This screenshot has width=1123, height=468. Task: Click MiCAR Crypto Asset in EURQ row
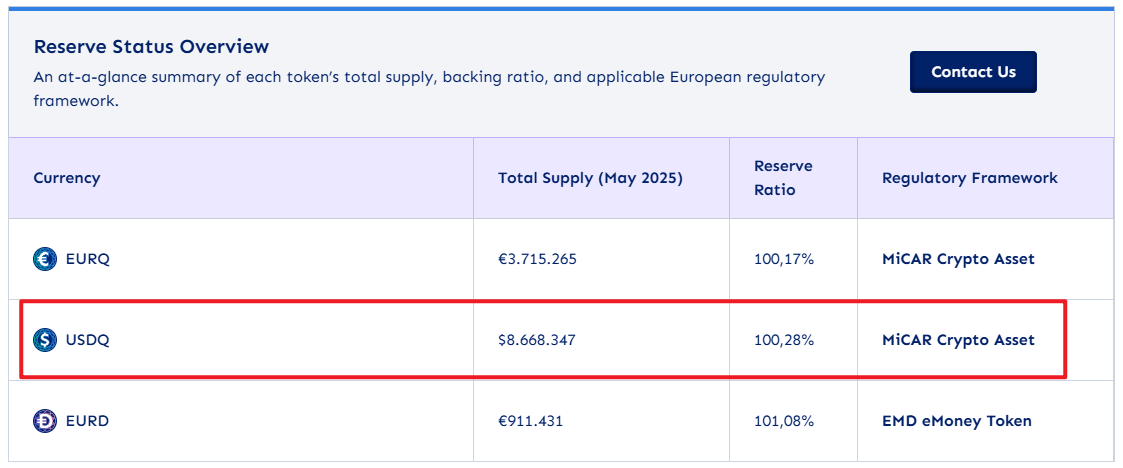958,259
